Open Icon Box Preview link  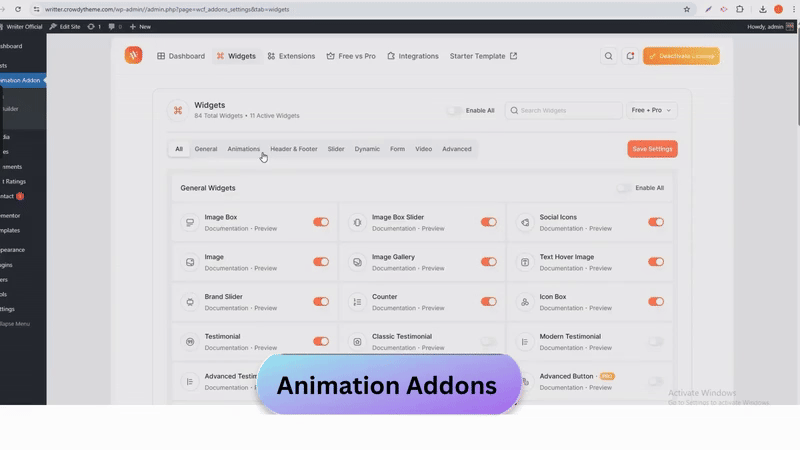tap(601, 308)
